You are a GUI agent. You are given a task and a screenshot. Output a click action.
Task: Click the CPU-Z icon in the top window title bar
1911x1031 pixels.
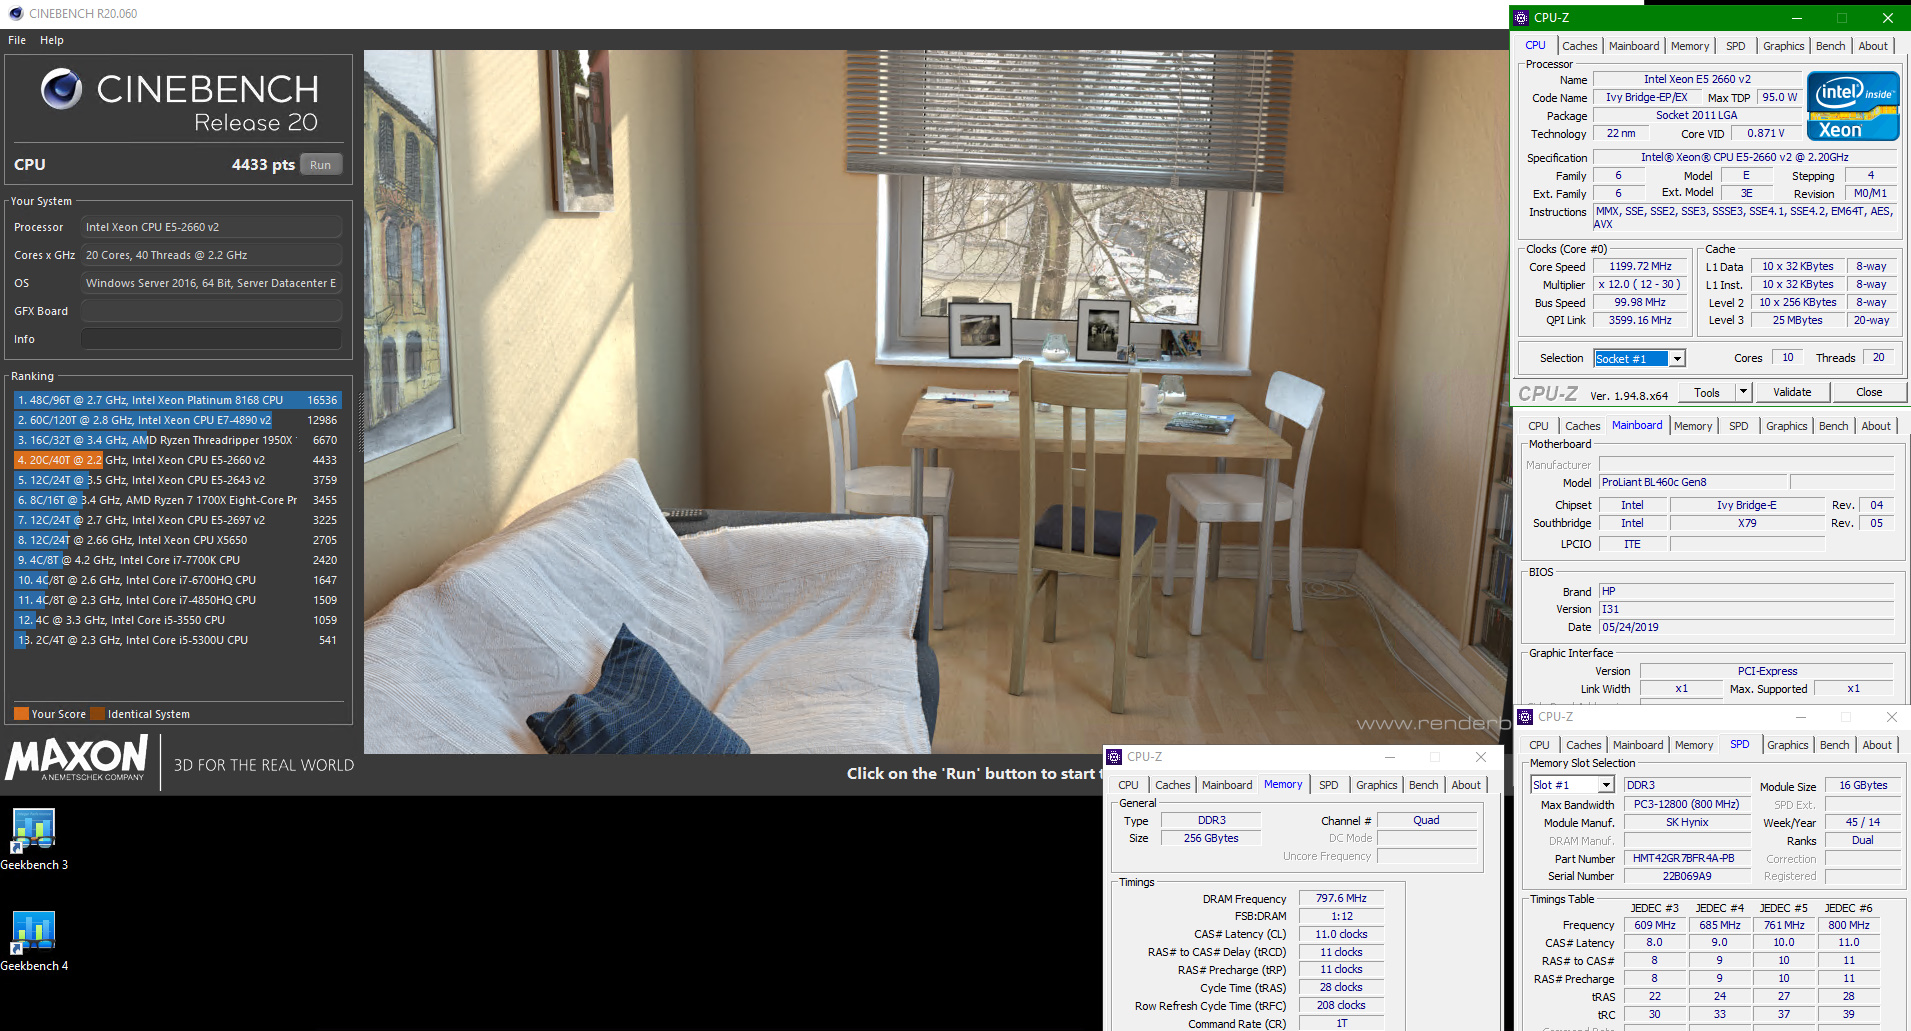[1521, 18]
